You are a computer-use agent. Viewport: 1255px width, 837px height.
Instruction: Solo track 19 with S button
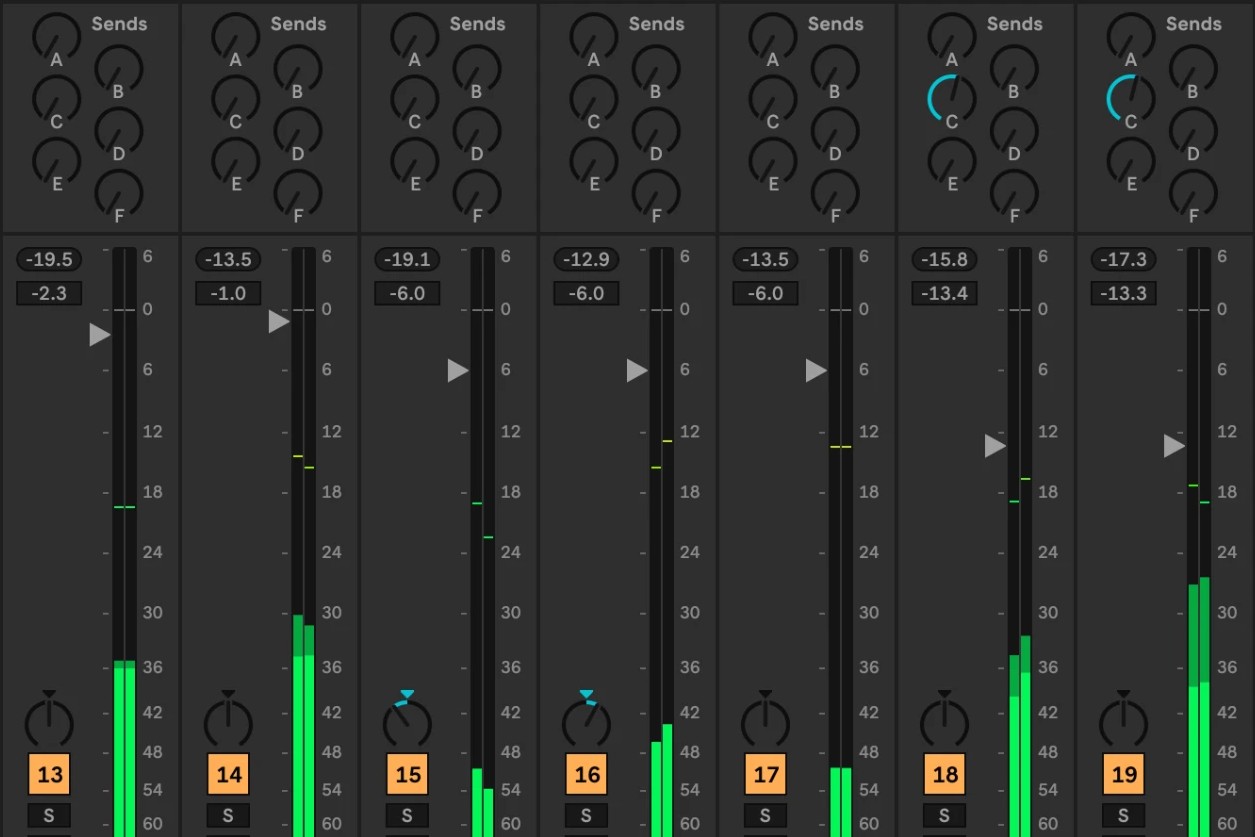(x=1123, y=816)
